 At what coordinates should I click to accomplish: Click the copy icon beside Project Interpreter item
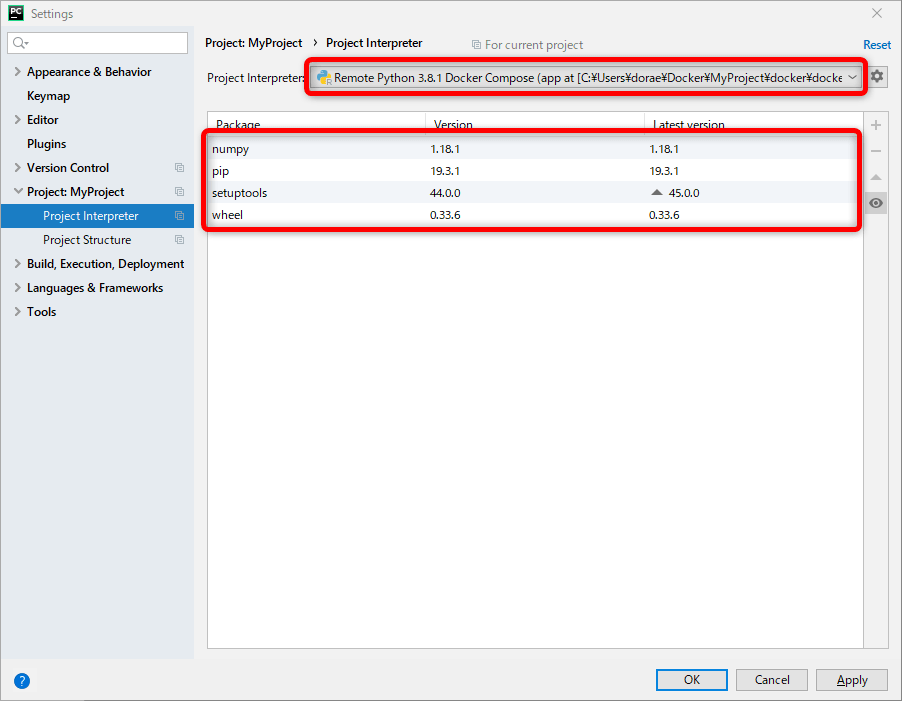tap(179, 216)
